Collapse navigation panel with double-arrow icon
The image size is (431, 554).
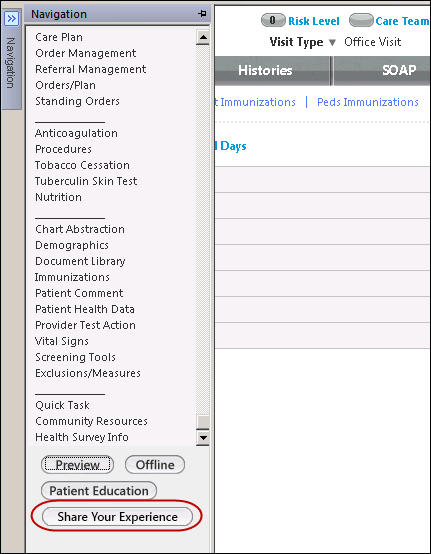11,18
